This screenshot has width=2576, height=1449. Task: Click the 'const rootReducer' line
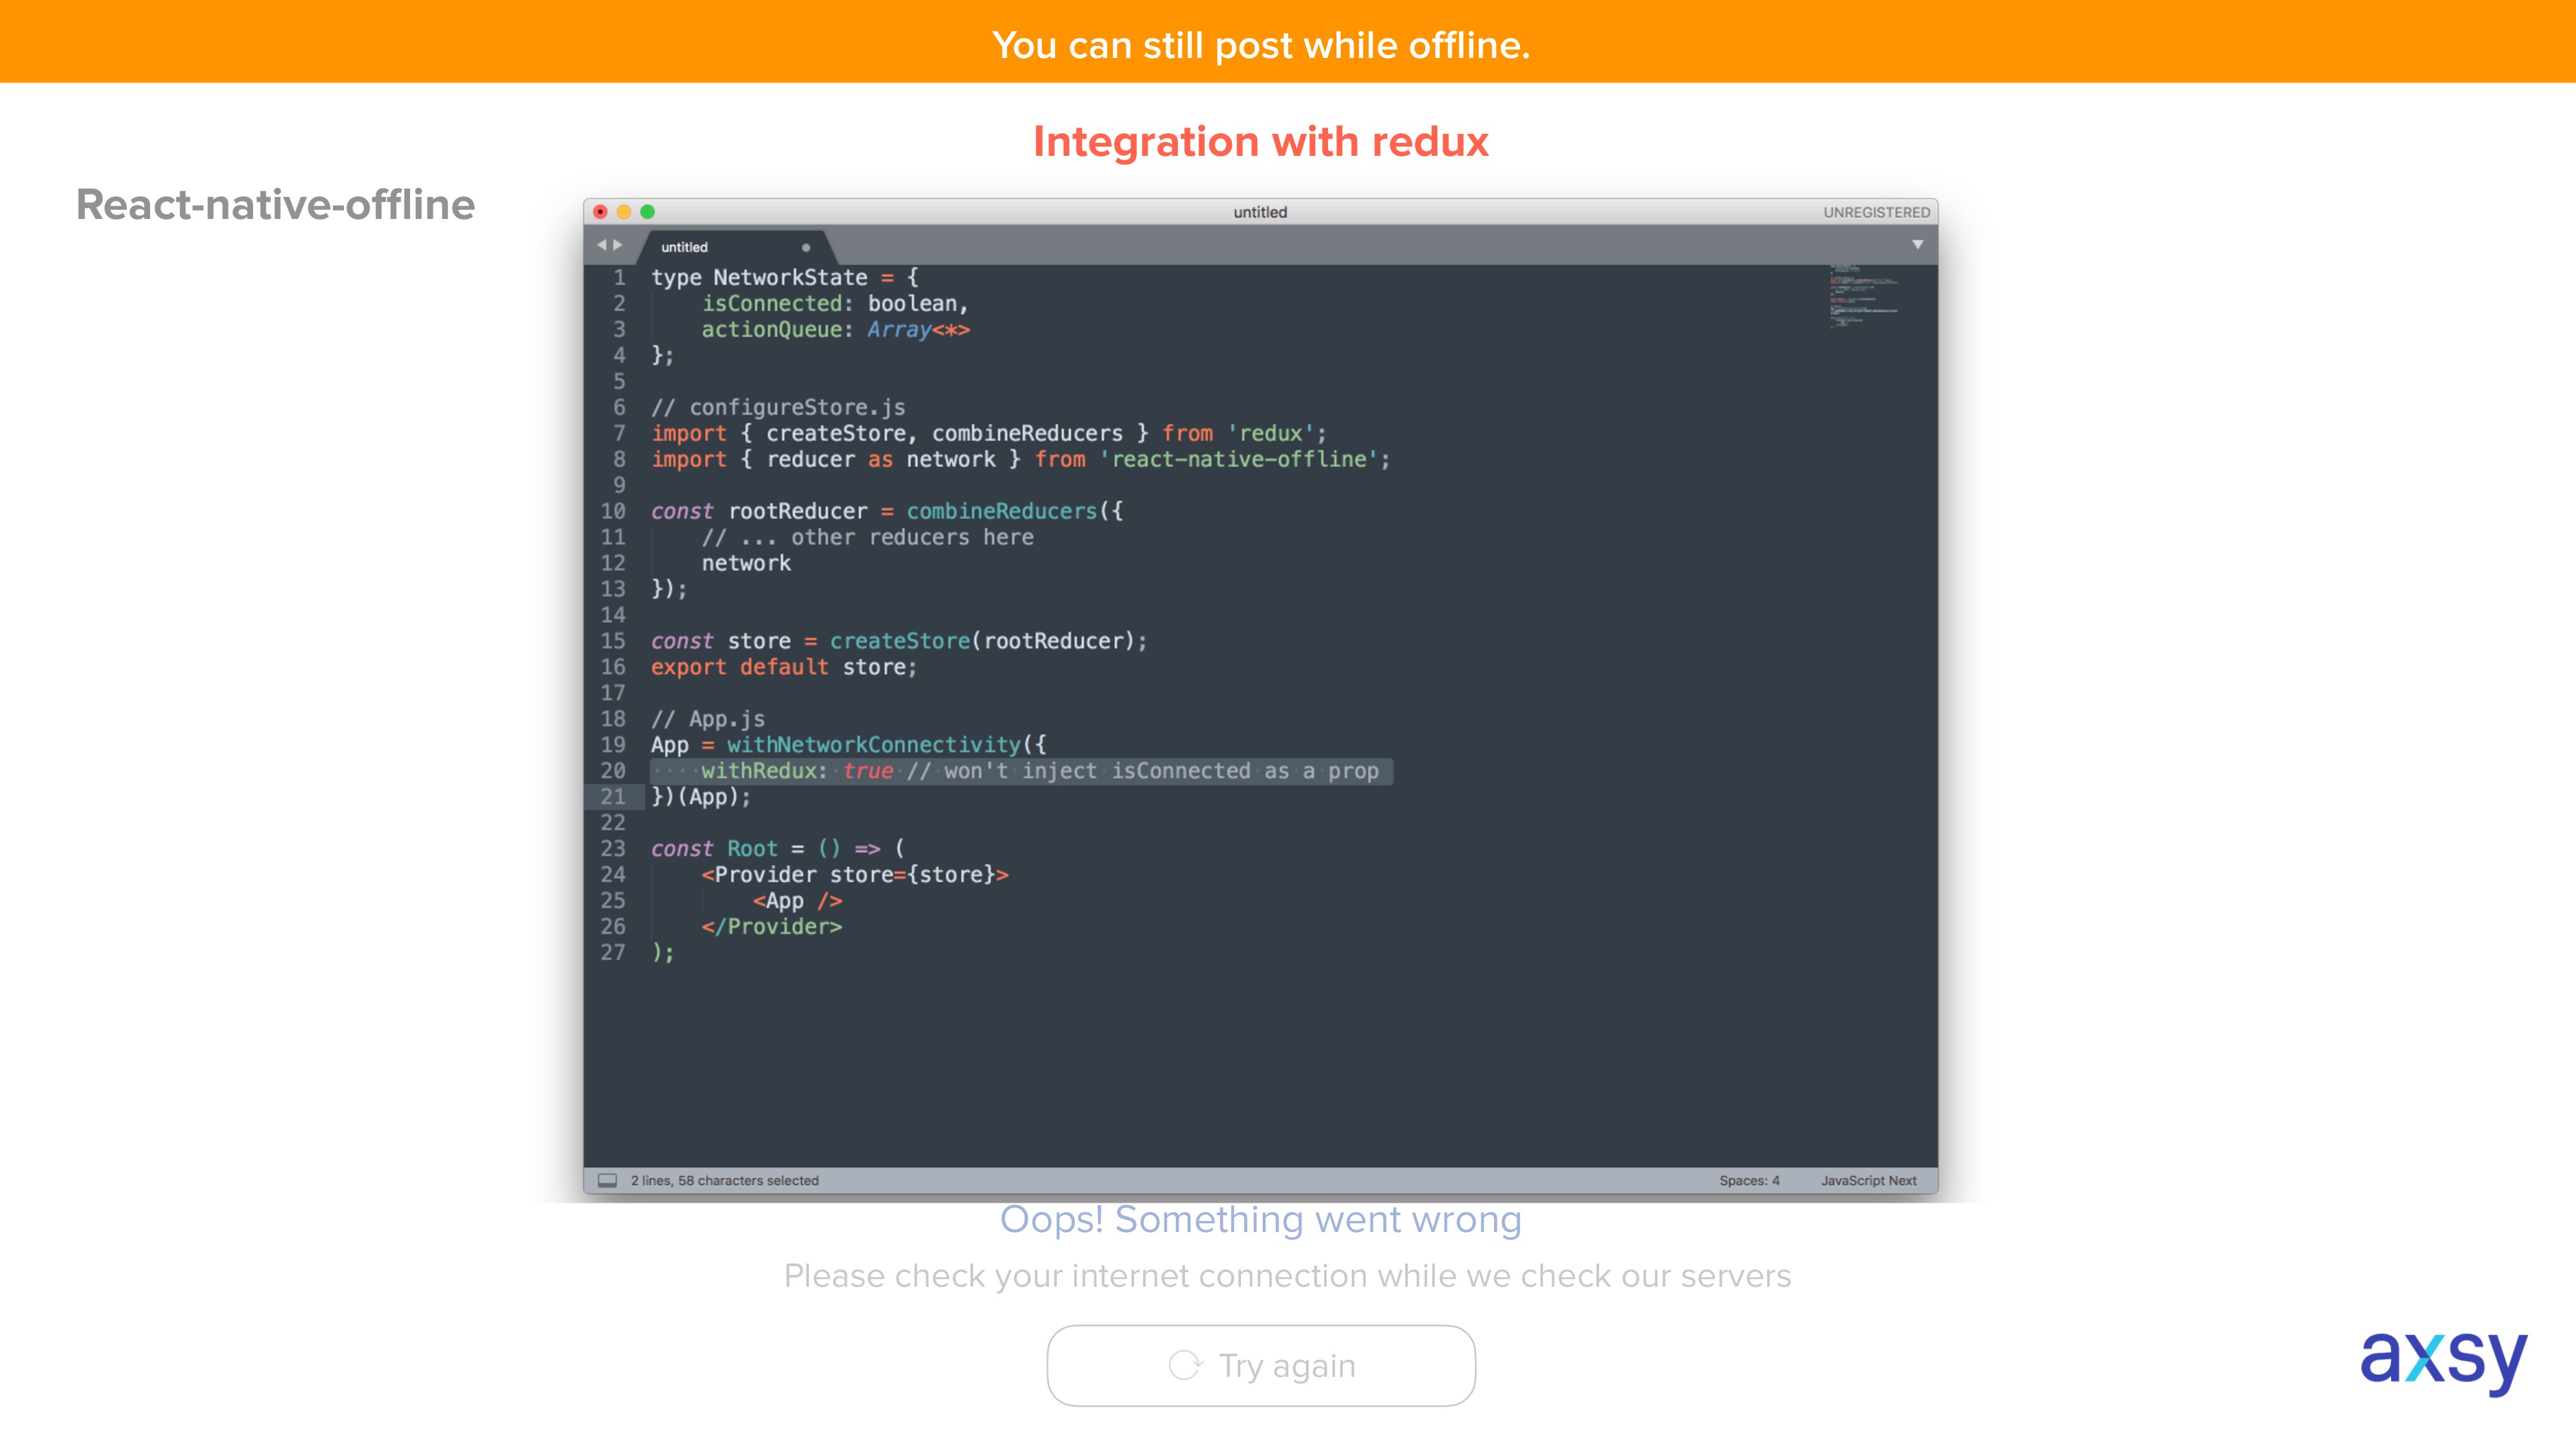click(x=887, y=512)
